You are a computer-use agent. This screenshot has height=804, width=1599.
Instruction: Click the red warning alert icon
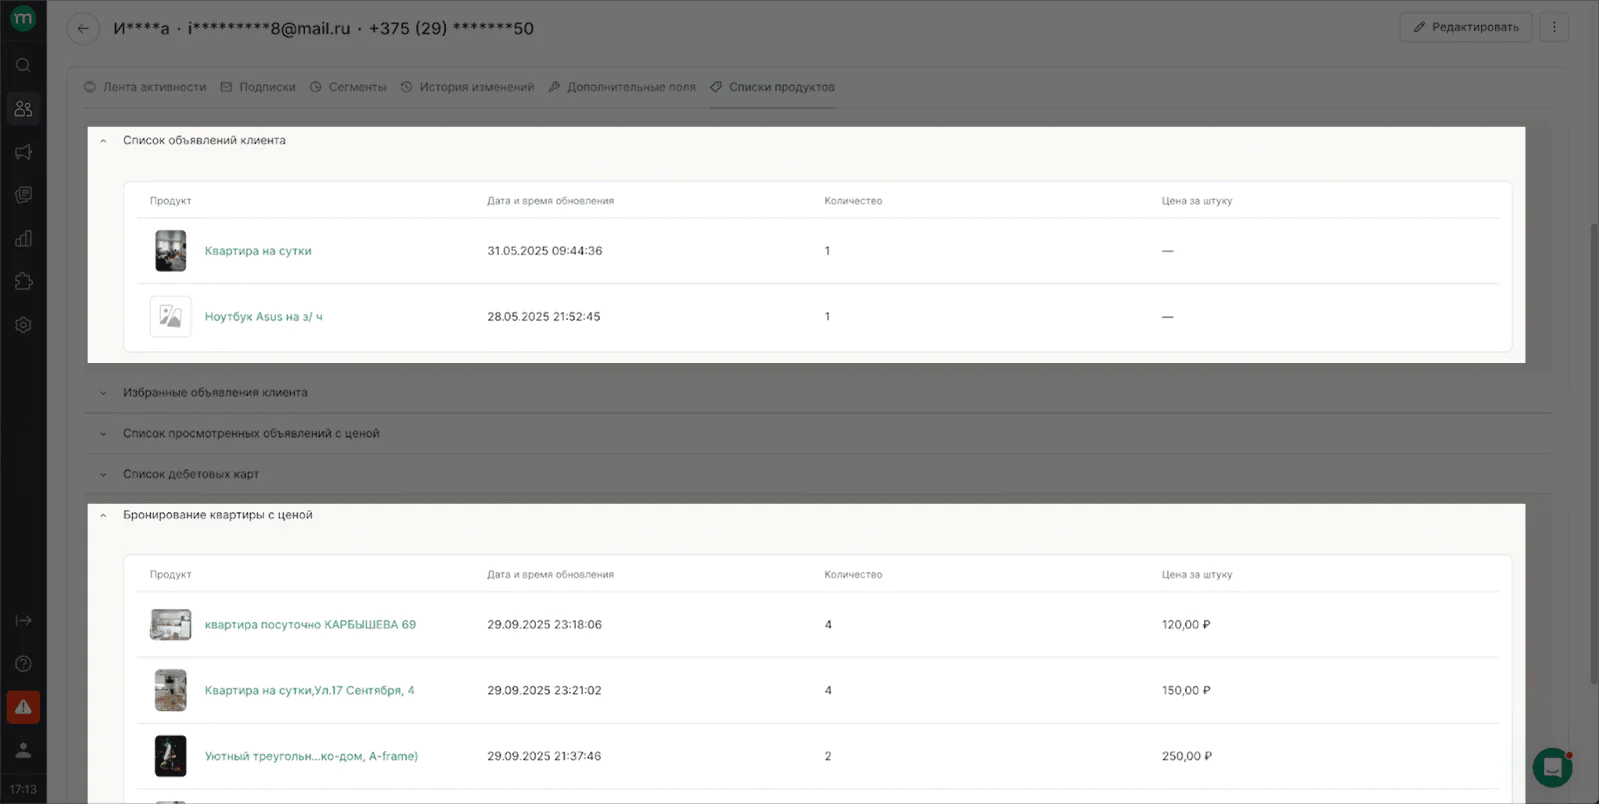[x=23, y=707]
